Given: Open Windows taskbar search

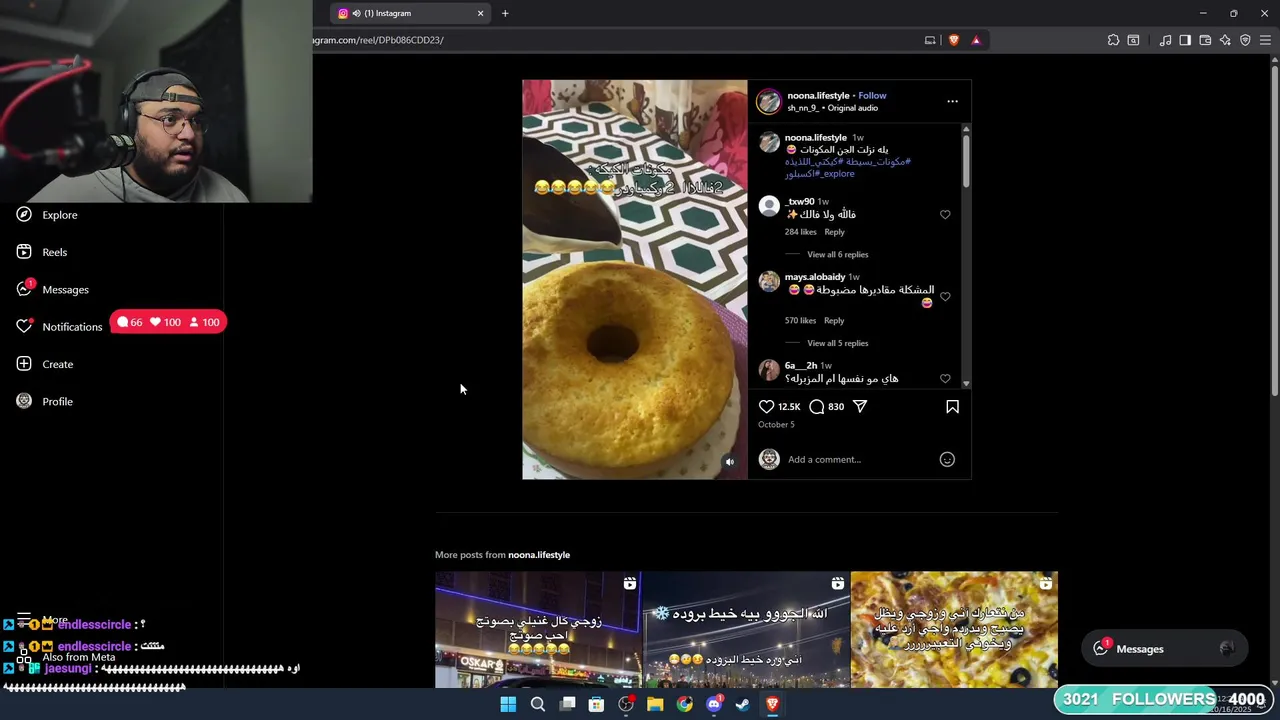Looking at the screenshot, I should pyautogui.click(x=538, y=704).
